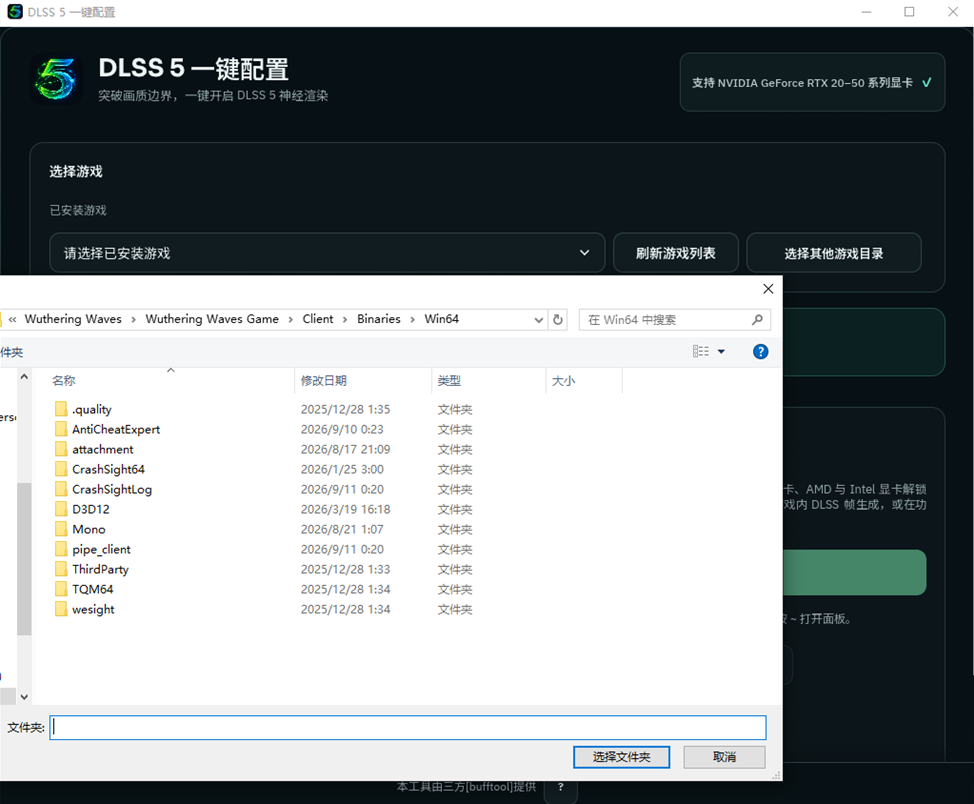Select the 2026/1/25 3:00 date cell
Screen dimensions: 974x804
tap(342, 469)
